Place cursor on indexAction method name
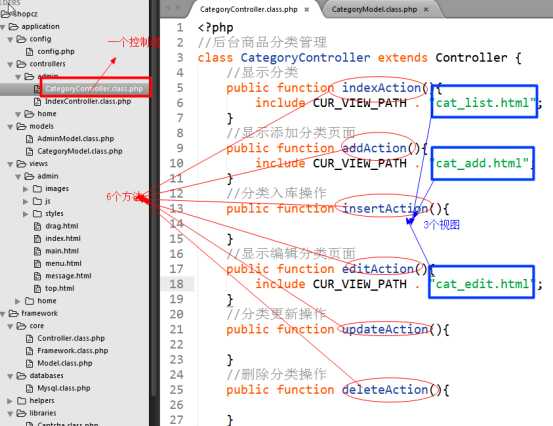 [x=382, y=87]
